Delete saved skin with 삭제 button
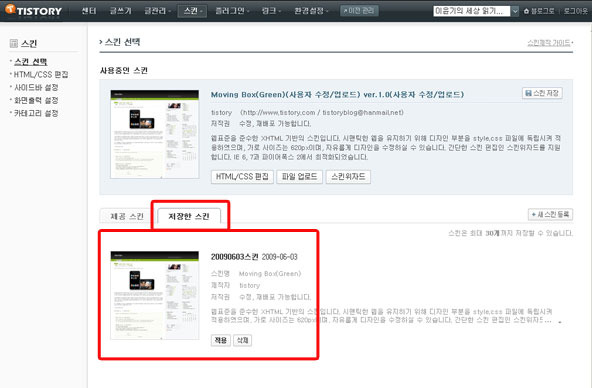This screenshot has height=388, width=592. point(242,340)
